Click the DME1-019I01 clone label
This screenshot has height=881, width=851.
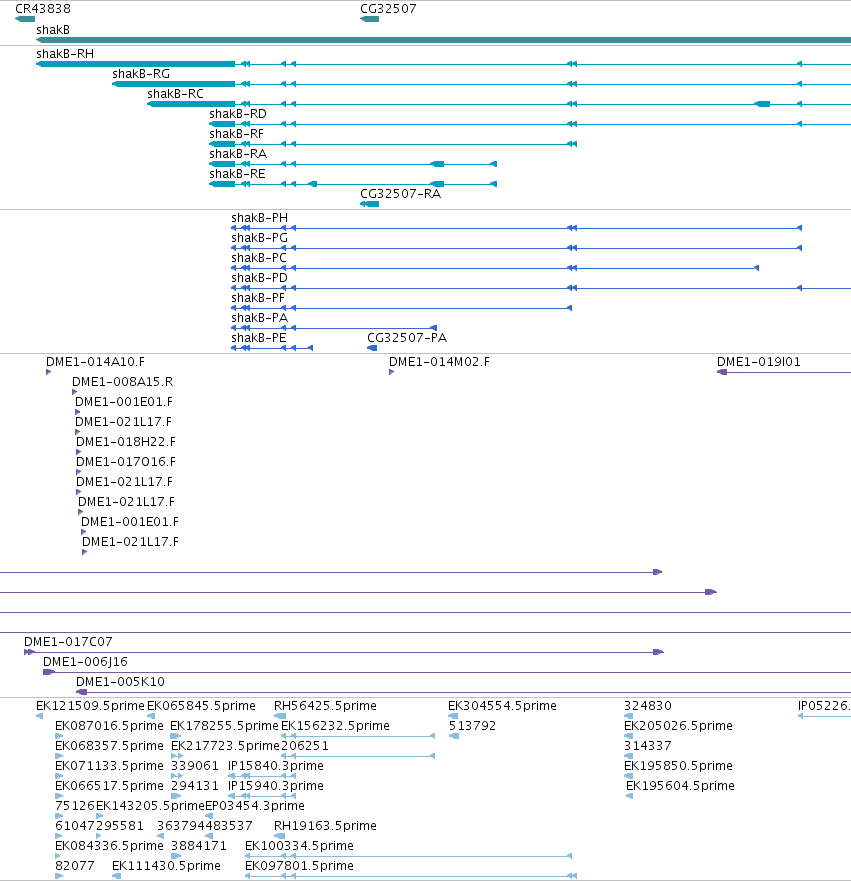[759, 362]
